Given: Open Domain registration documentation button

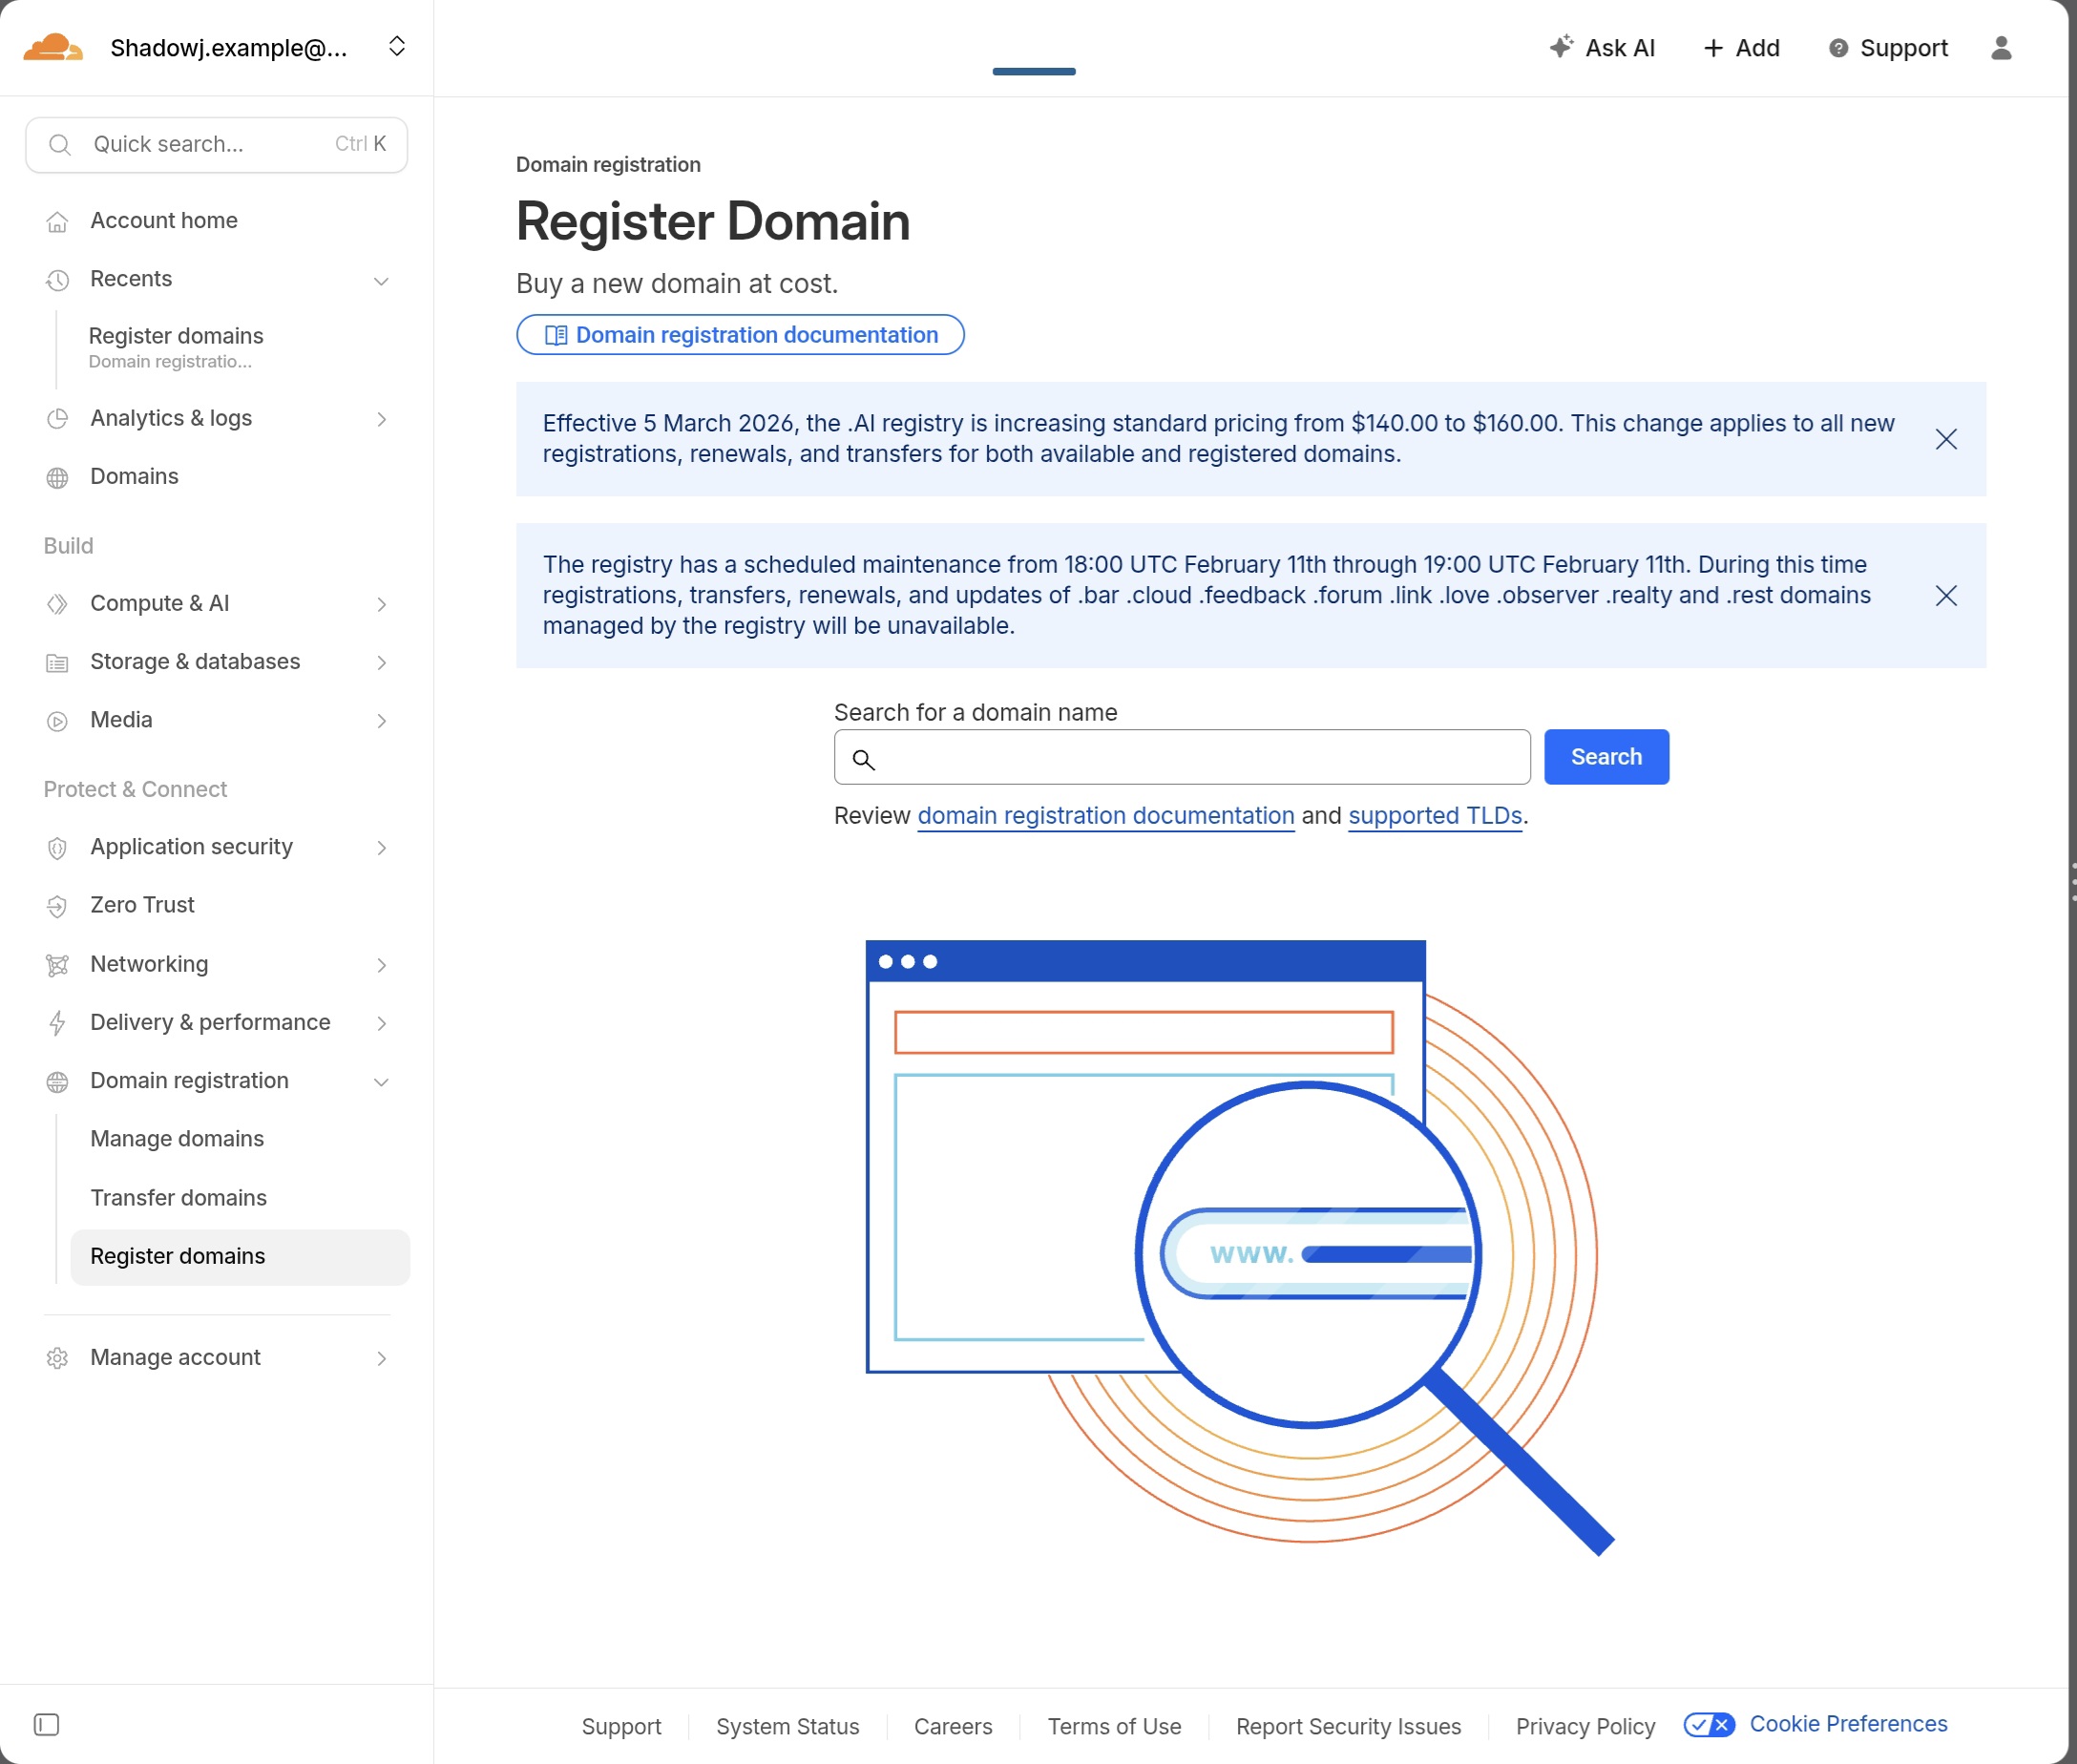Looking at the screenshot, I should coord(740,335).
